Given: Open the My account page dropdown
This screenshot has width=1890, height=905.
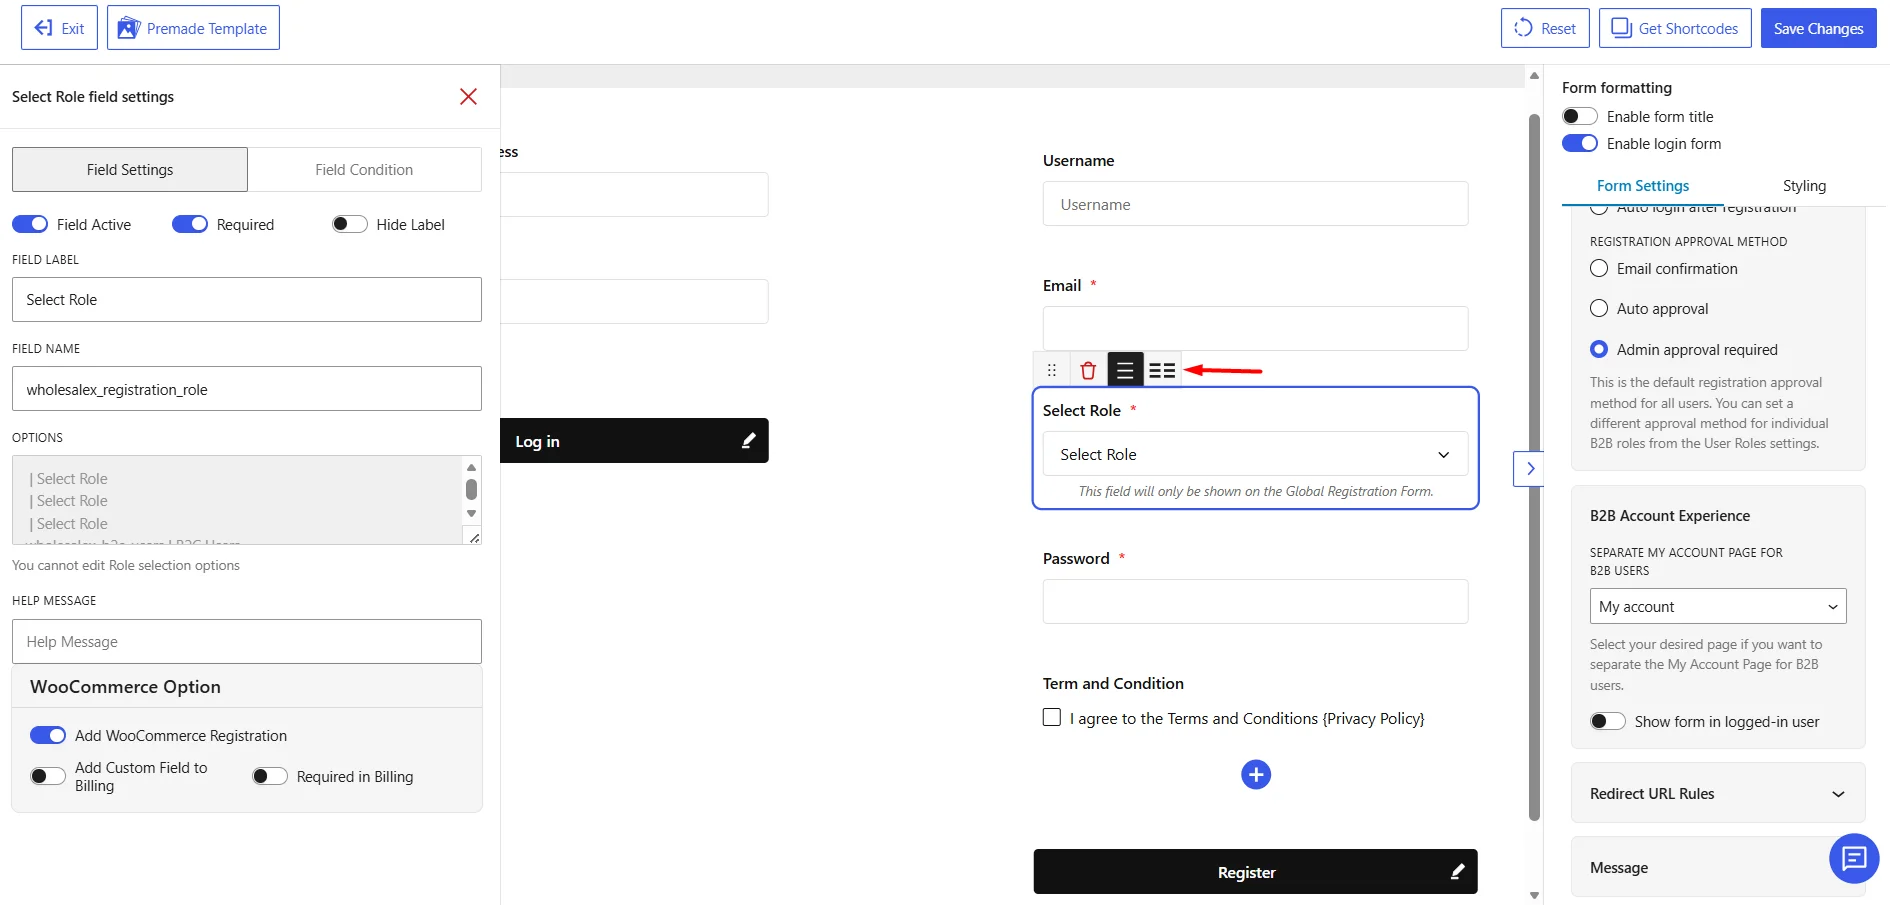Looking at the screenshot, I should [1718, 606].
